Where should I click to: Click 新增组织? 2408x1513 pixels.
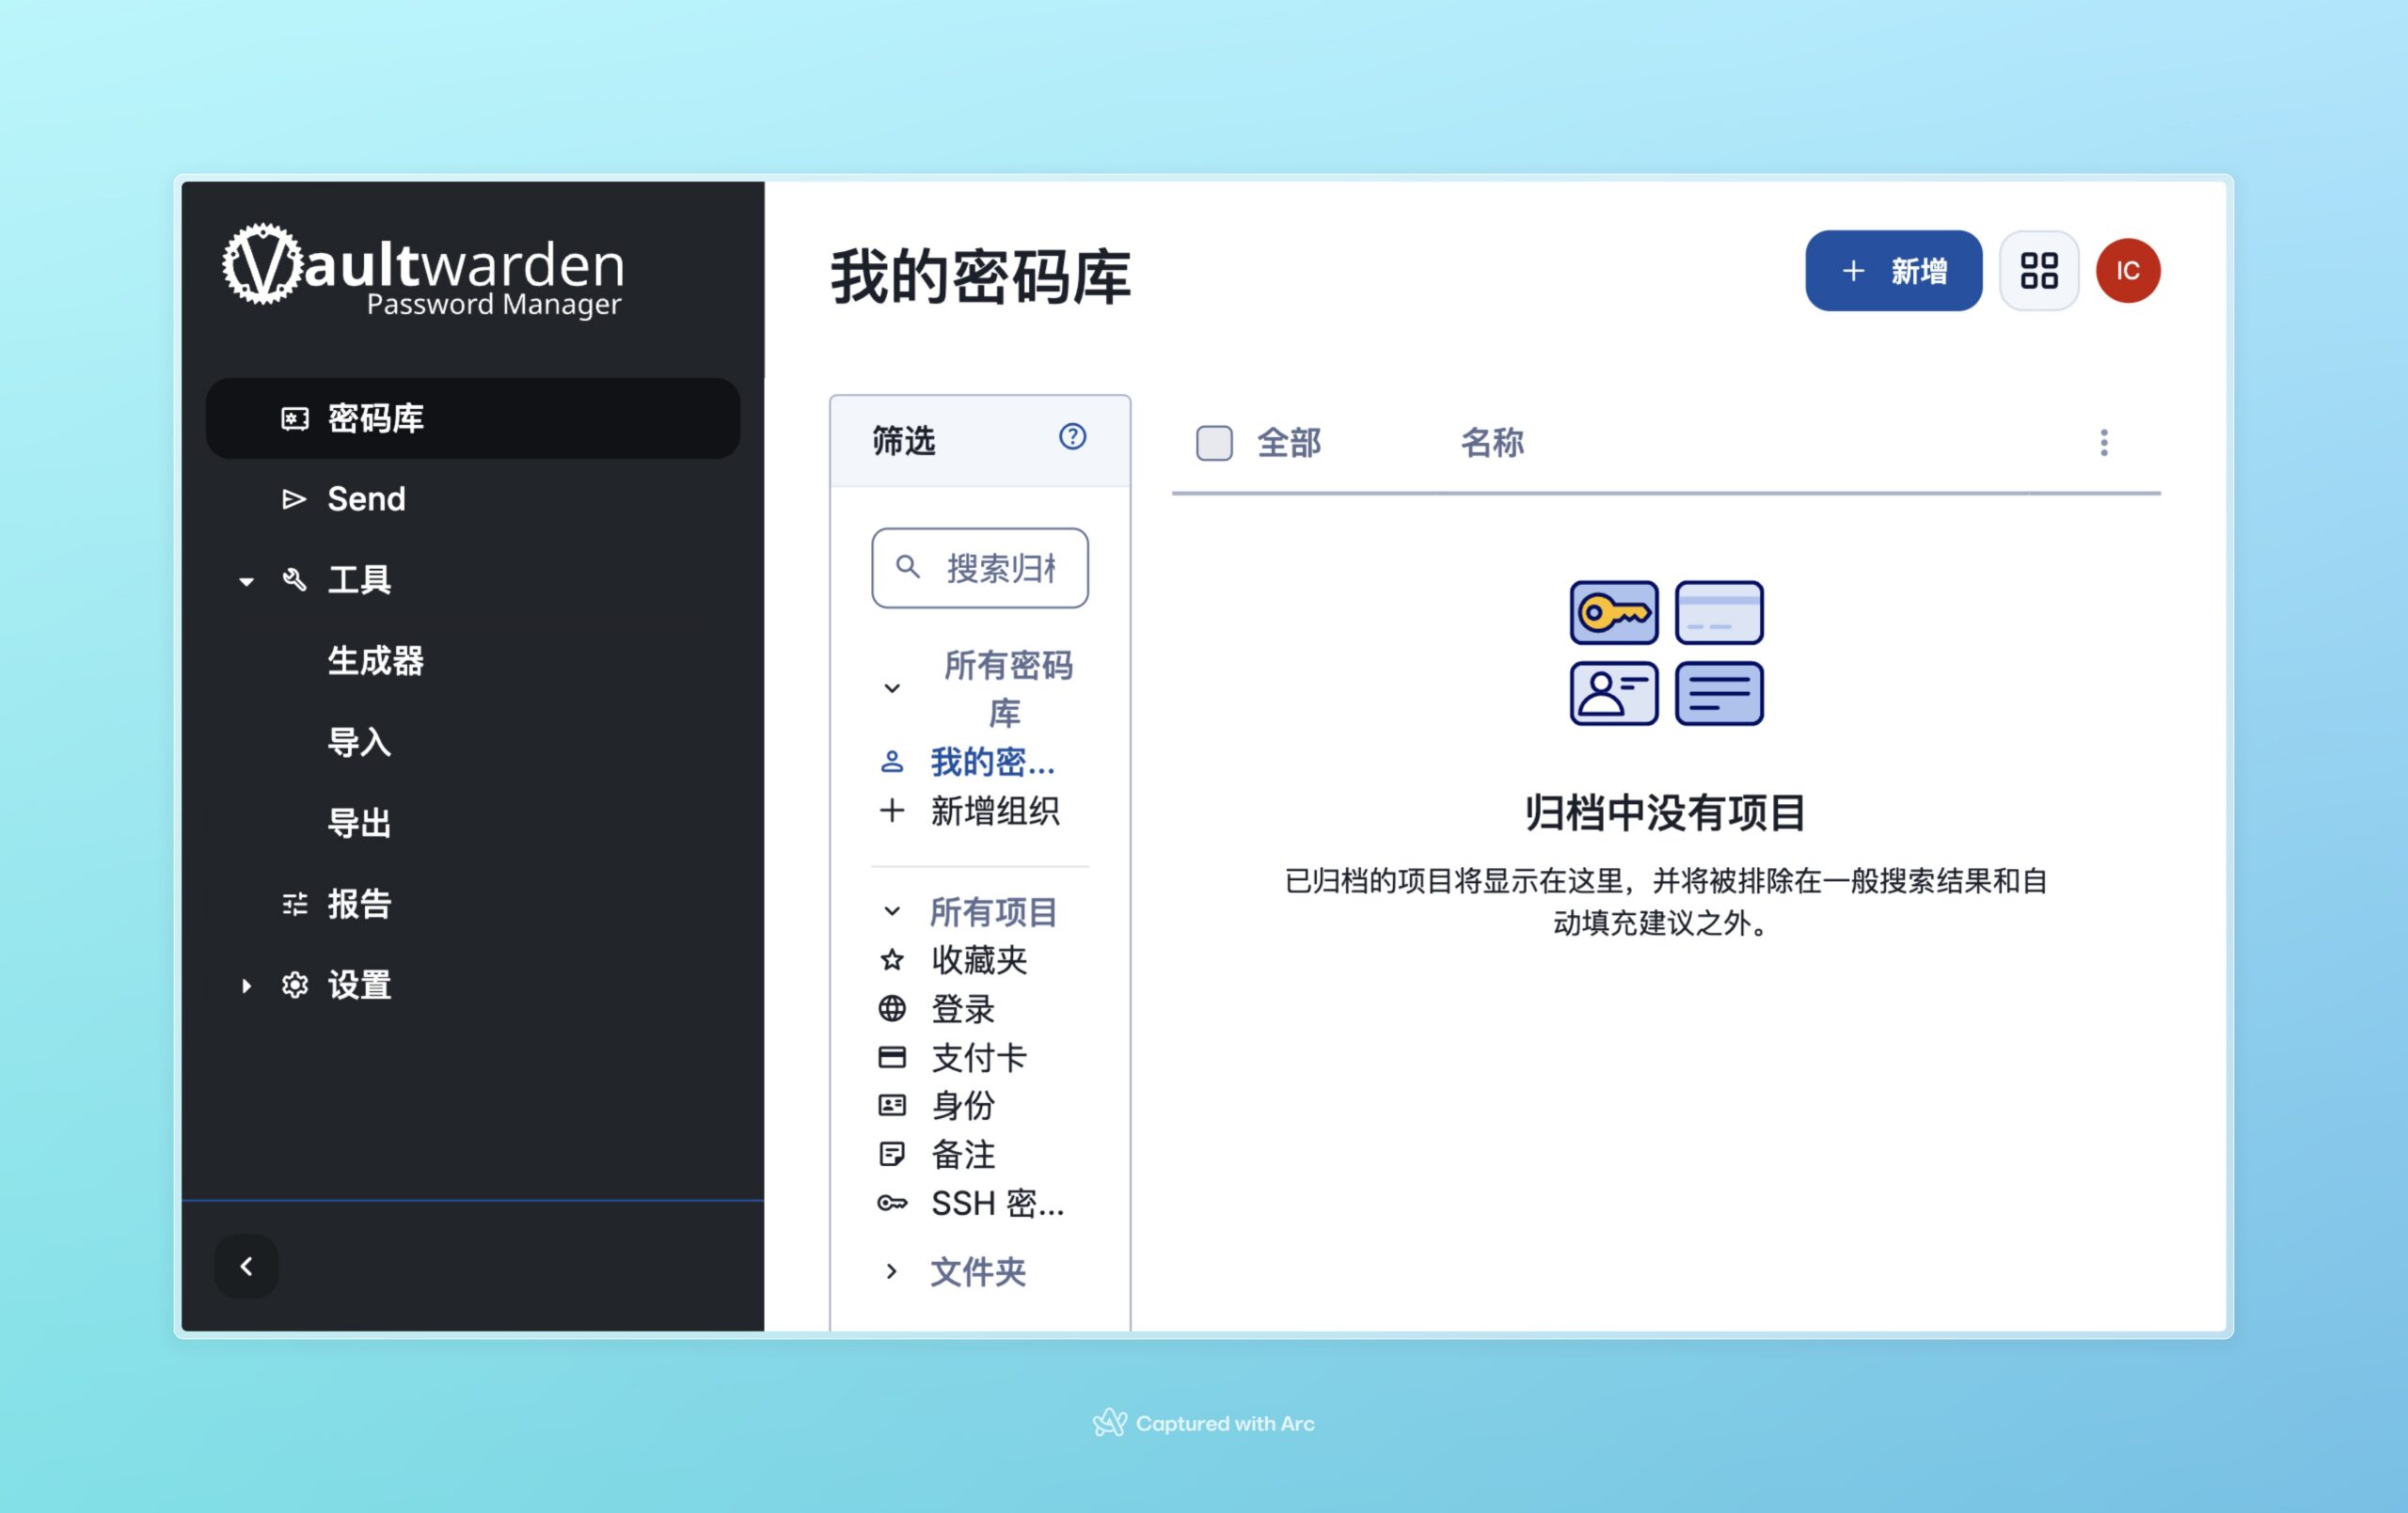(x=994, y=811)
